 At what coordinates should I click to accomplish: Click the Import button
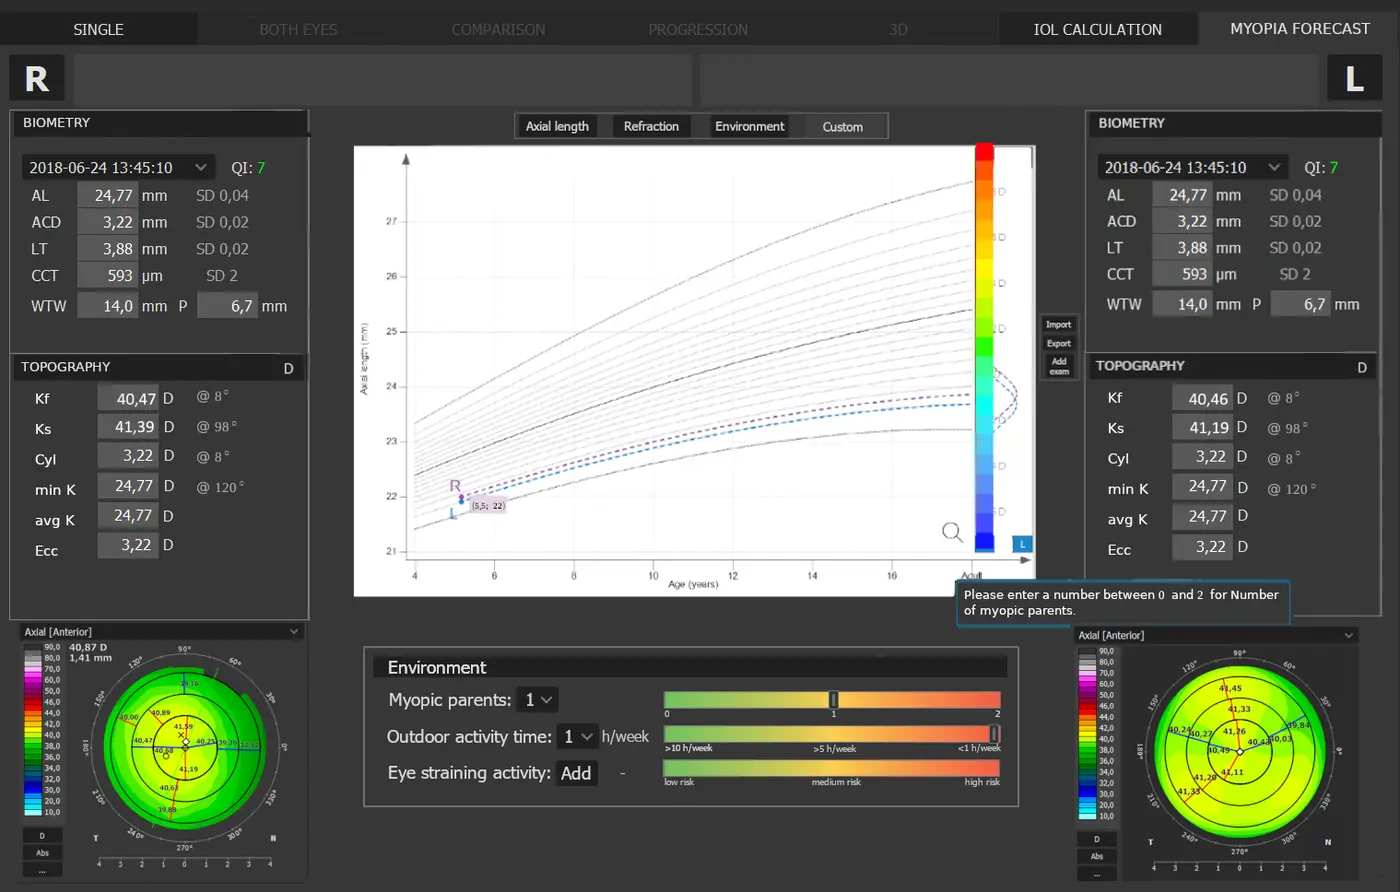point(1058,325)
